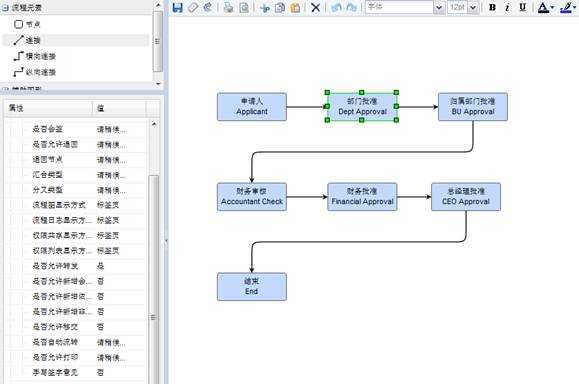579x384 pixels.
Task: Click the Print icon in toolbar
Action: point(229,7)
